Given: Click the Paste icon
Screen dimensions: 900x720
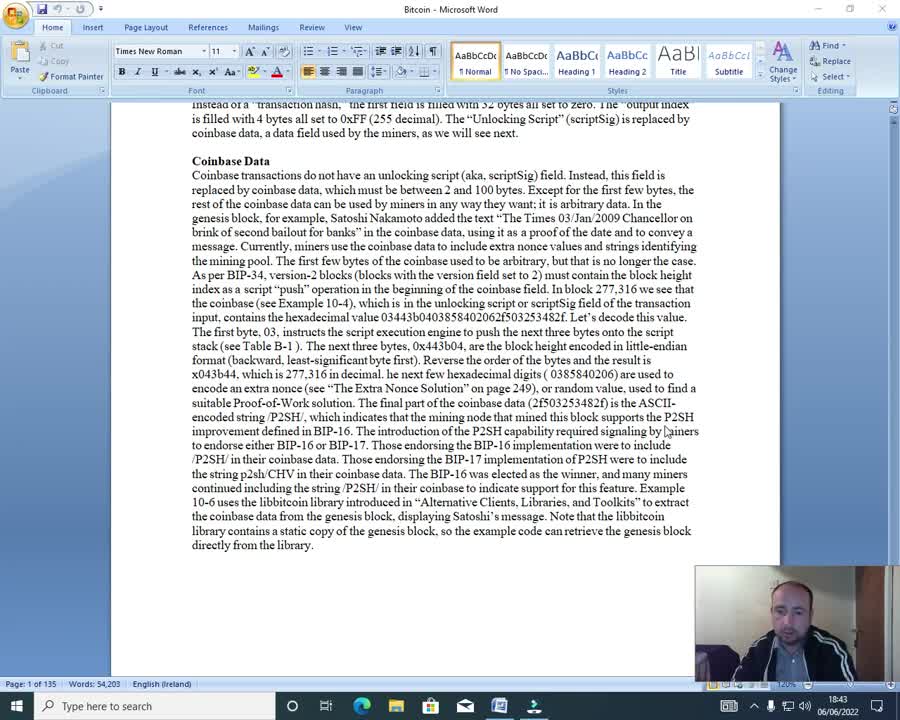Looking at the screenshot, I should coord(20,53).
